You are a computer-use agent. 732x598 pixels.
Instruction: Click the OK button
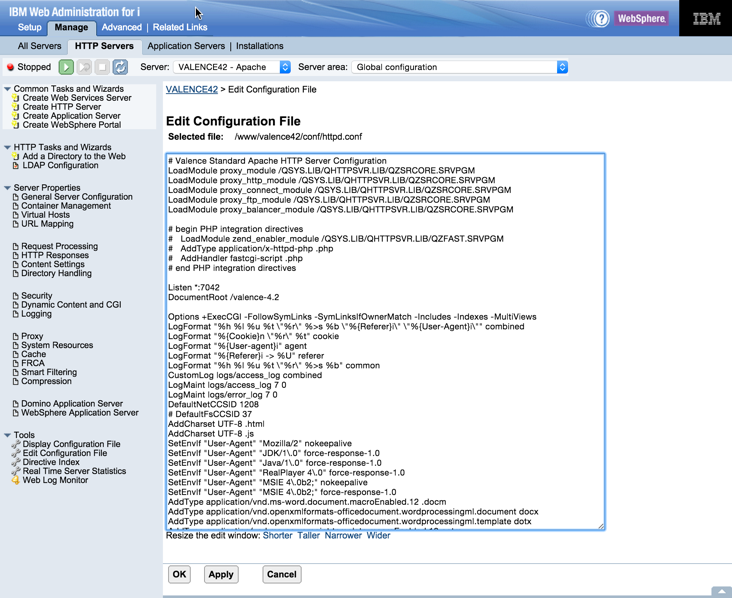pyautogui.click(x=179, y=574)
